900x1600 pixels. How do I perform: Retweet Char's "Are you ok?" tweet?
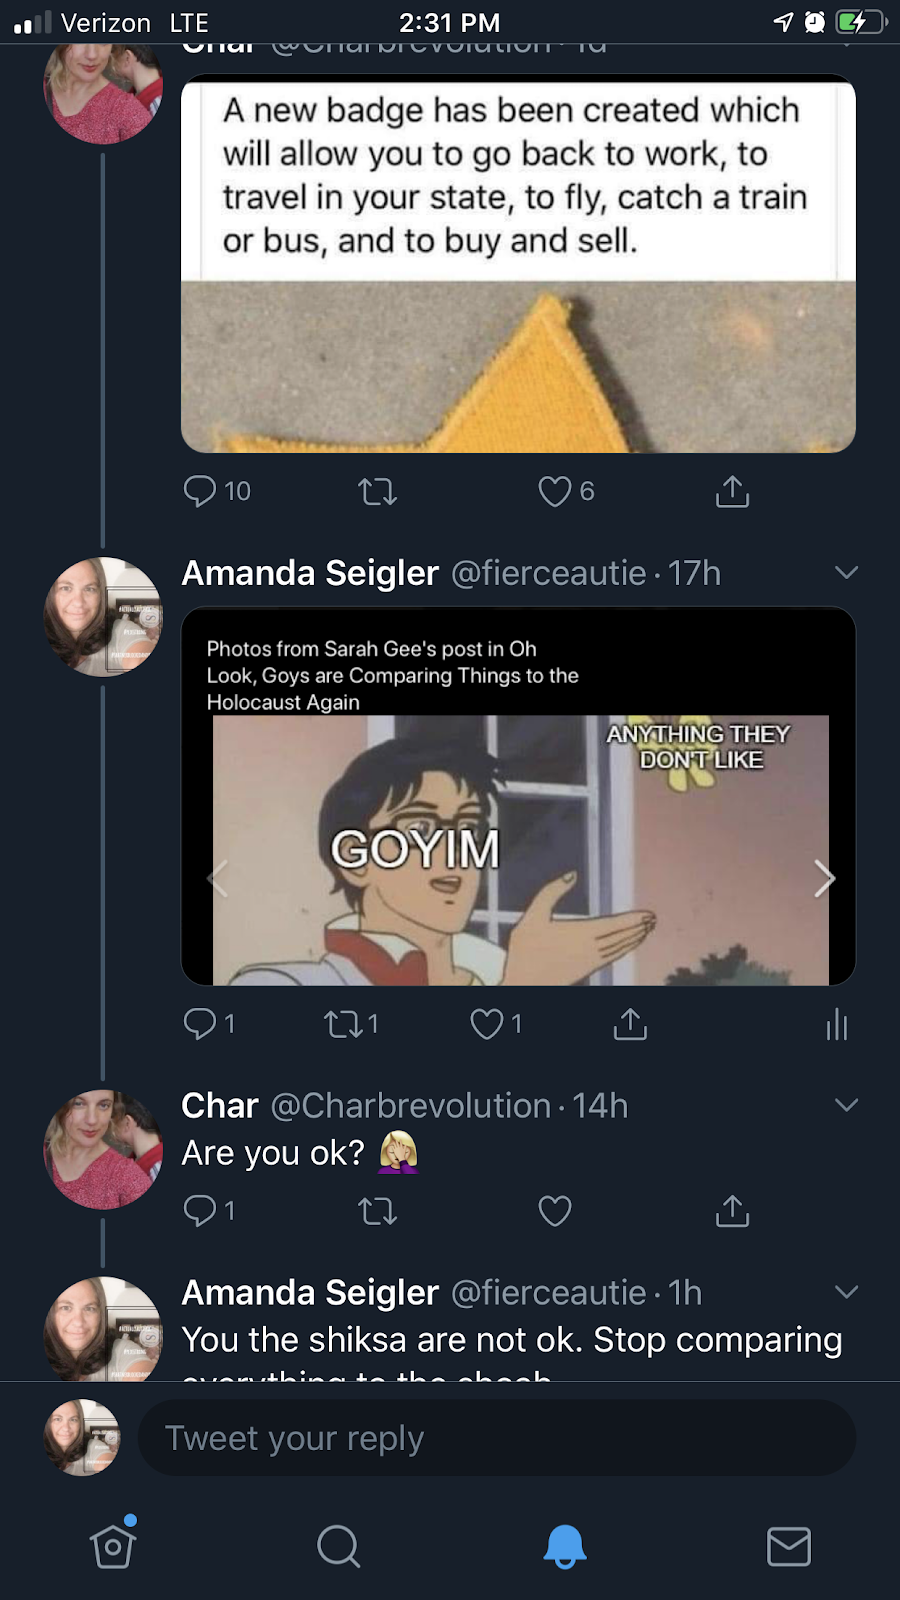click(x=377, y=1211)
